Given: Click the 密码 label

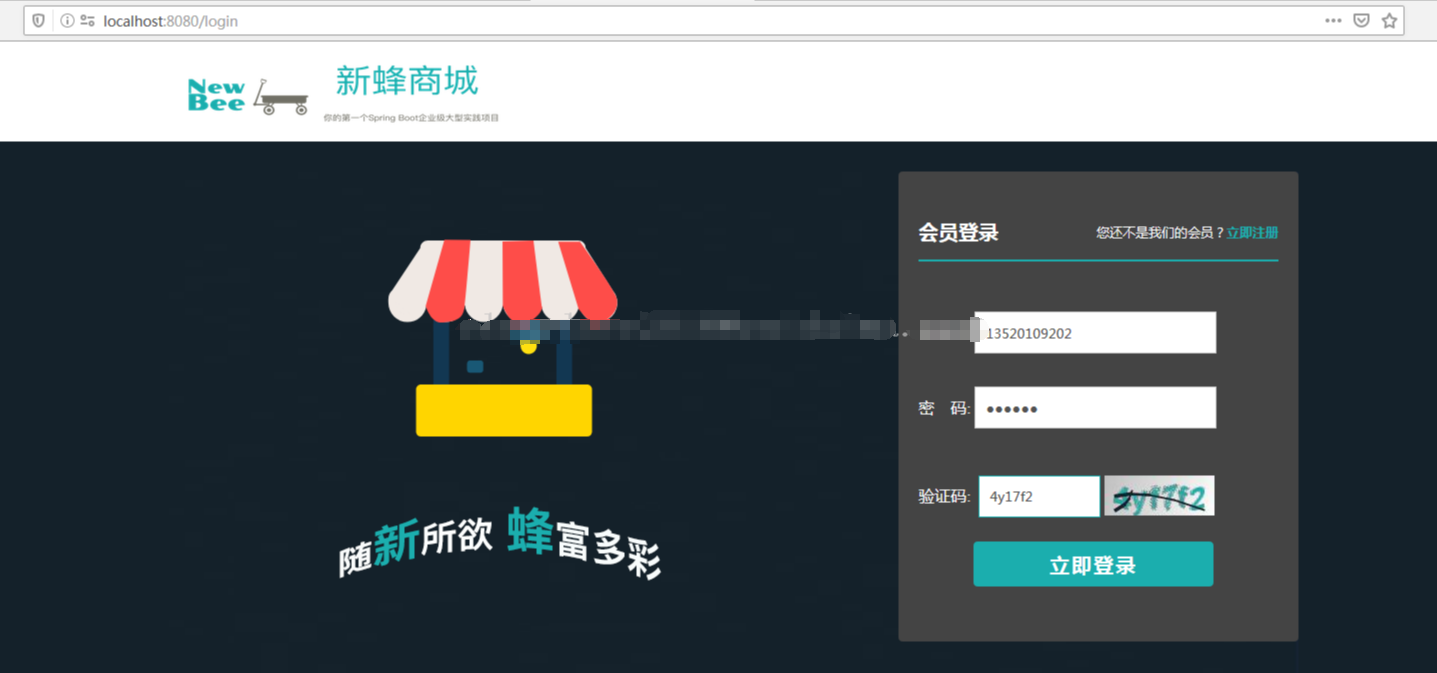Looking at the screenshot, I should point(944,408).
